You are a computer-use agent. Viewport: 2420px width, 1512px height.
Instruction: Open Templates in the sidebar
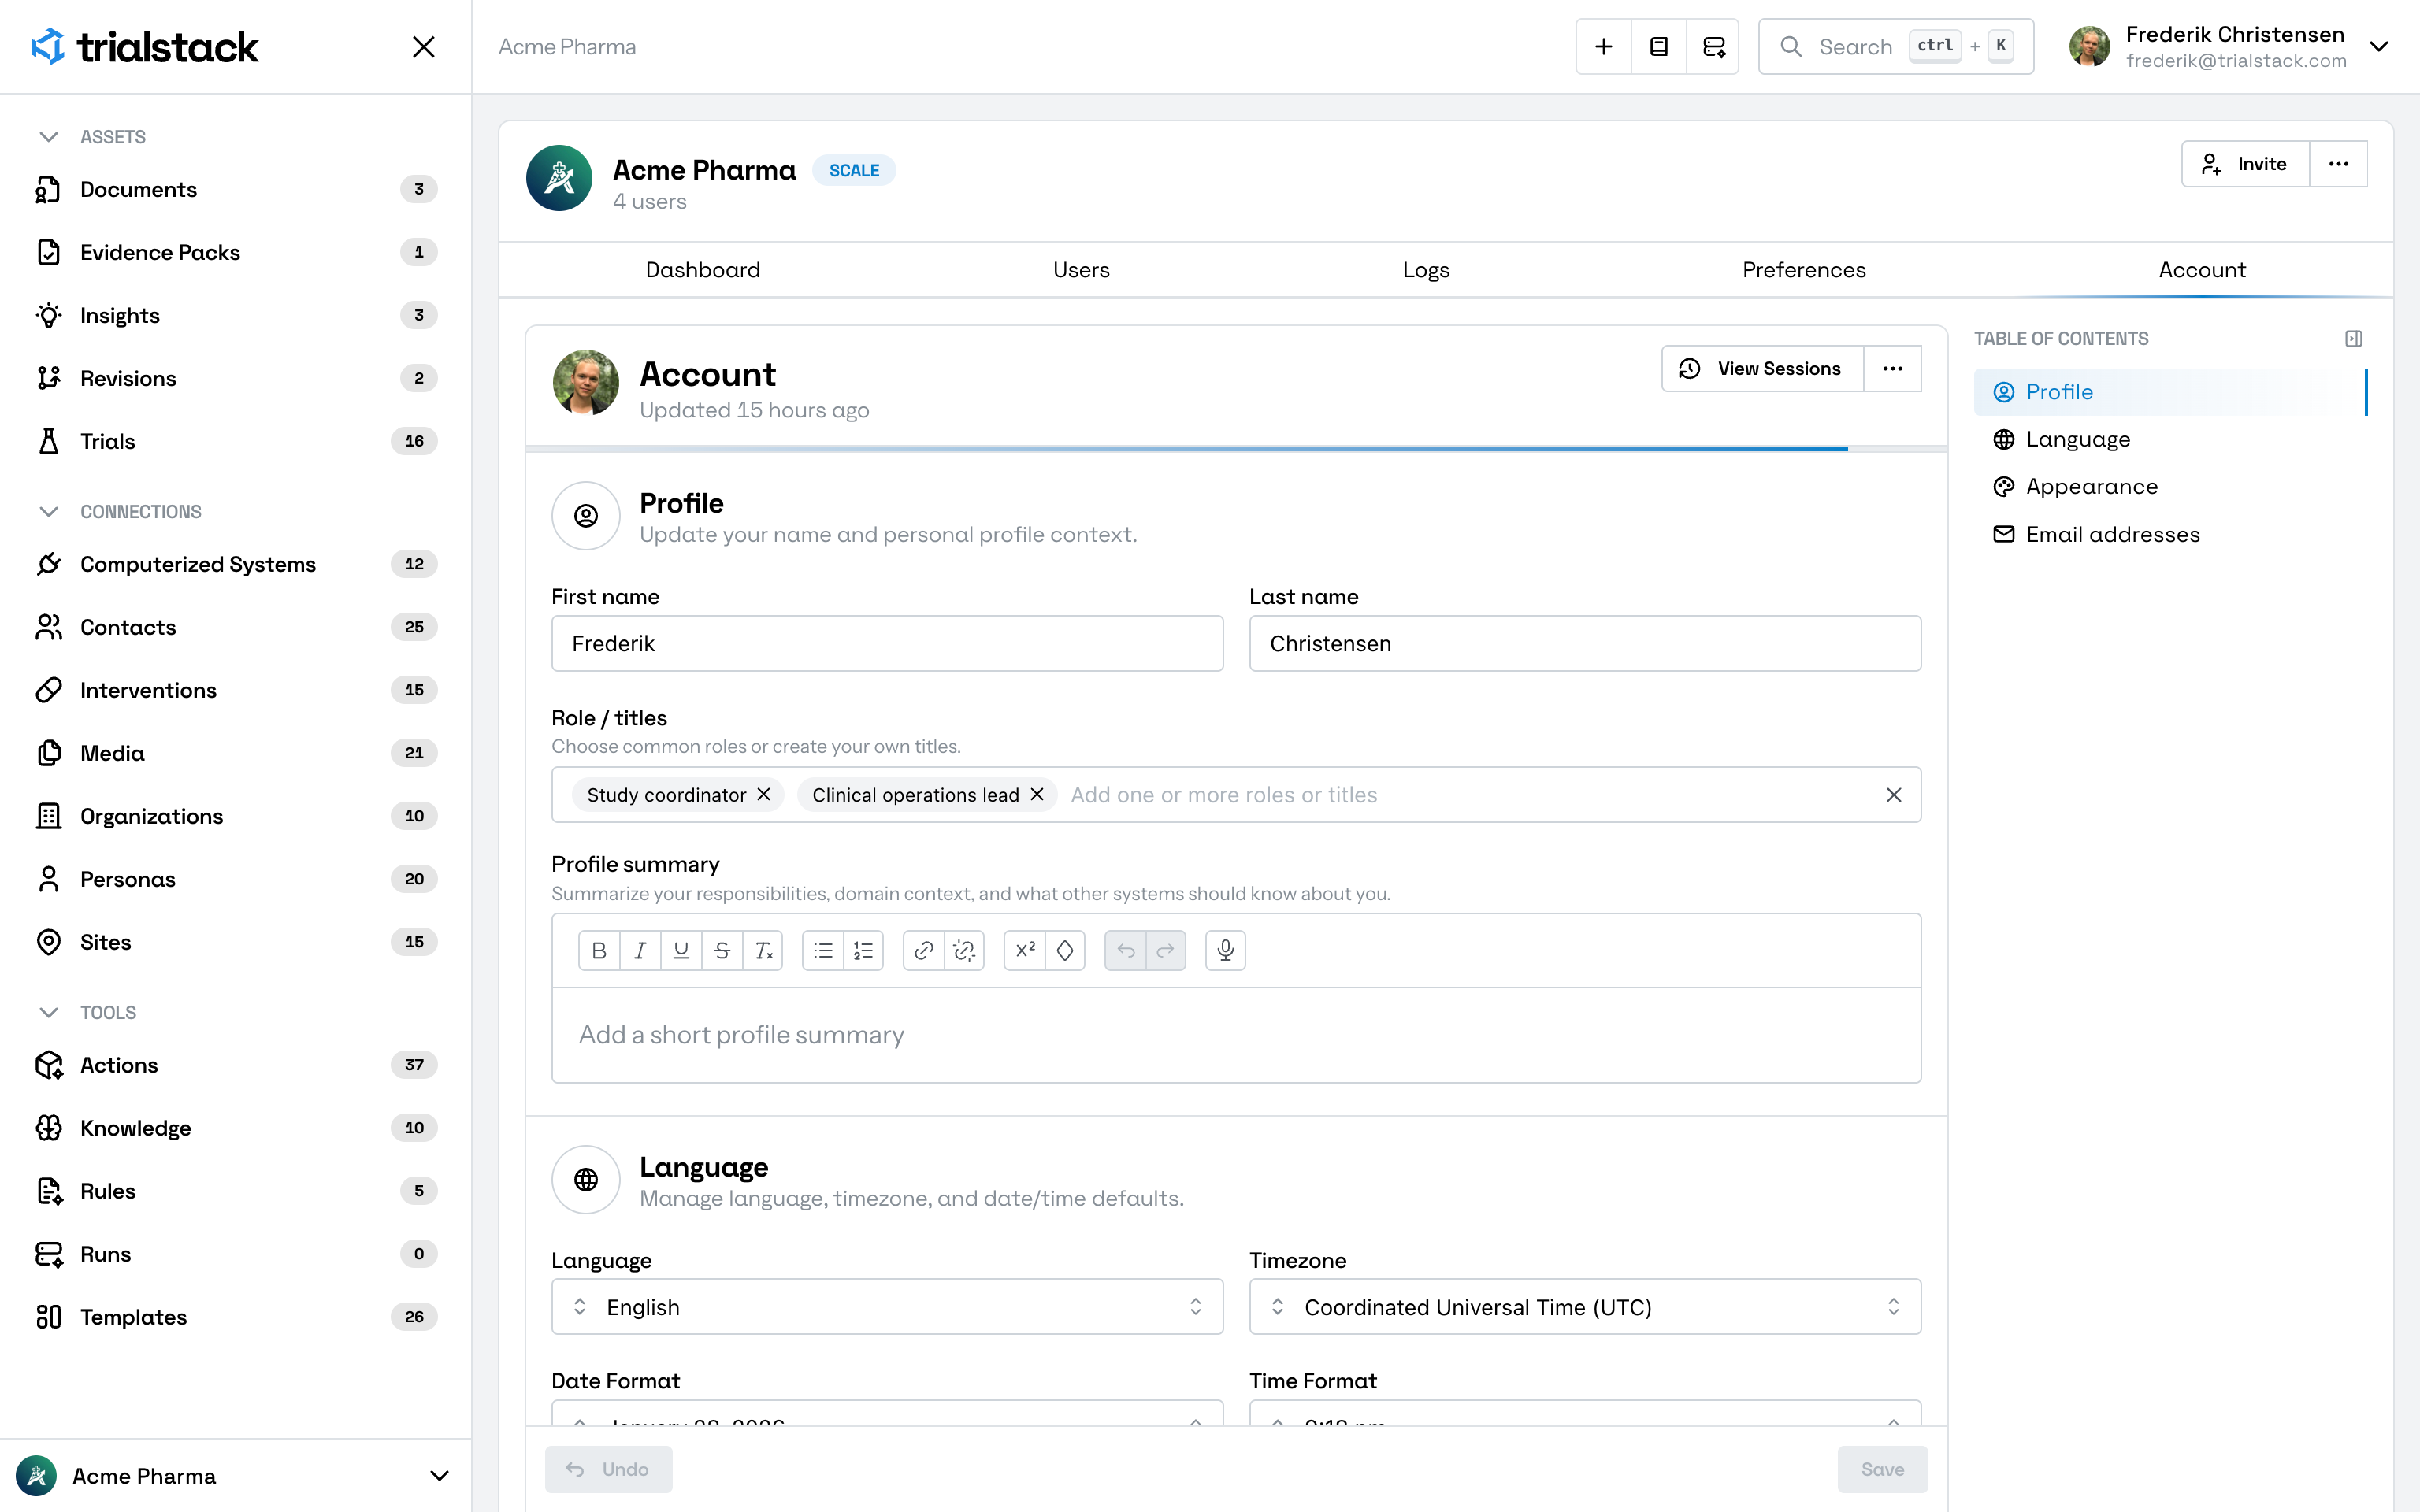coord(236,1317)
